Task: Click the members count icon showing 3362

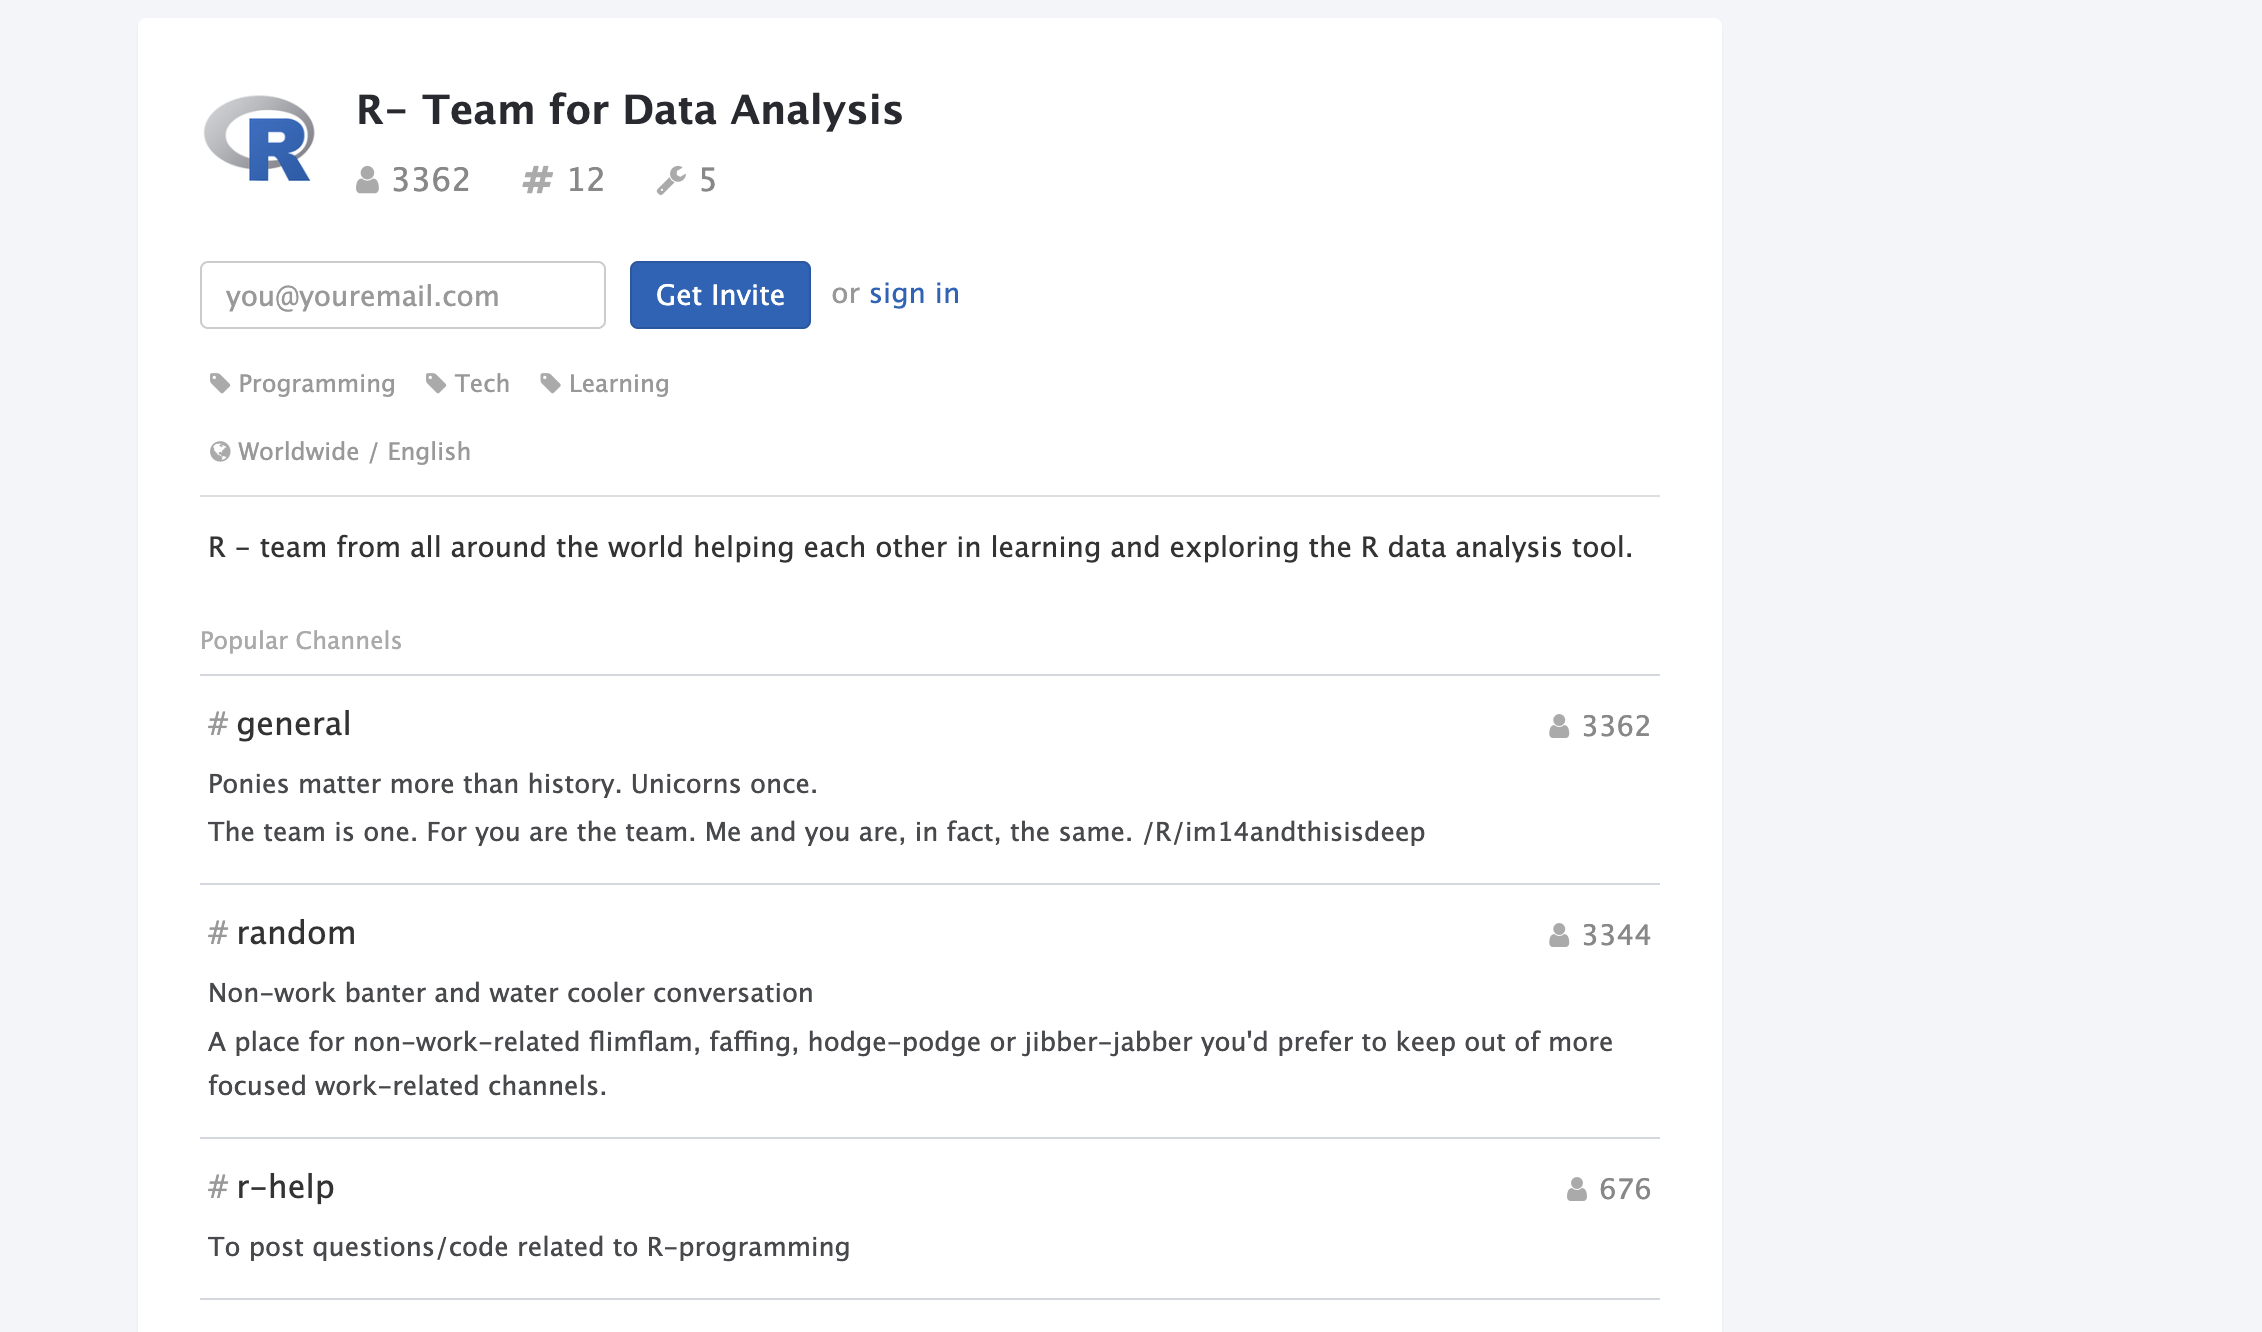Action: click(x=366, y=180)
